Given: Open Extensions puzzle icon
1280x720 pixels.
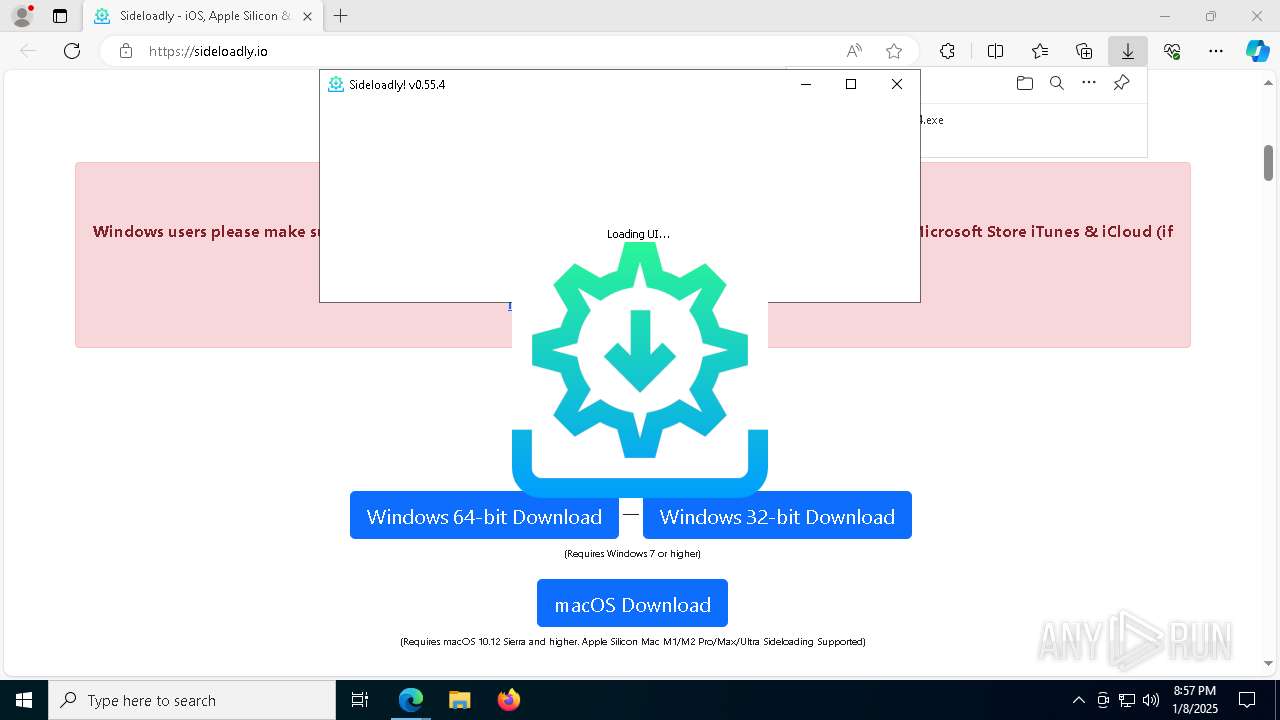Looking at the screenshot, I should coord(947,51).
